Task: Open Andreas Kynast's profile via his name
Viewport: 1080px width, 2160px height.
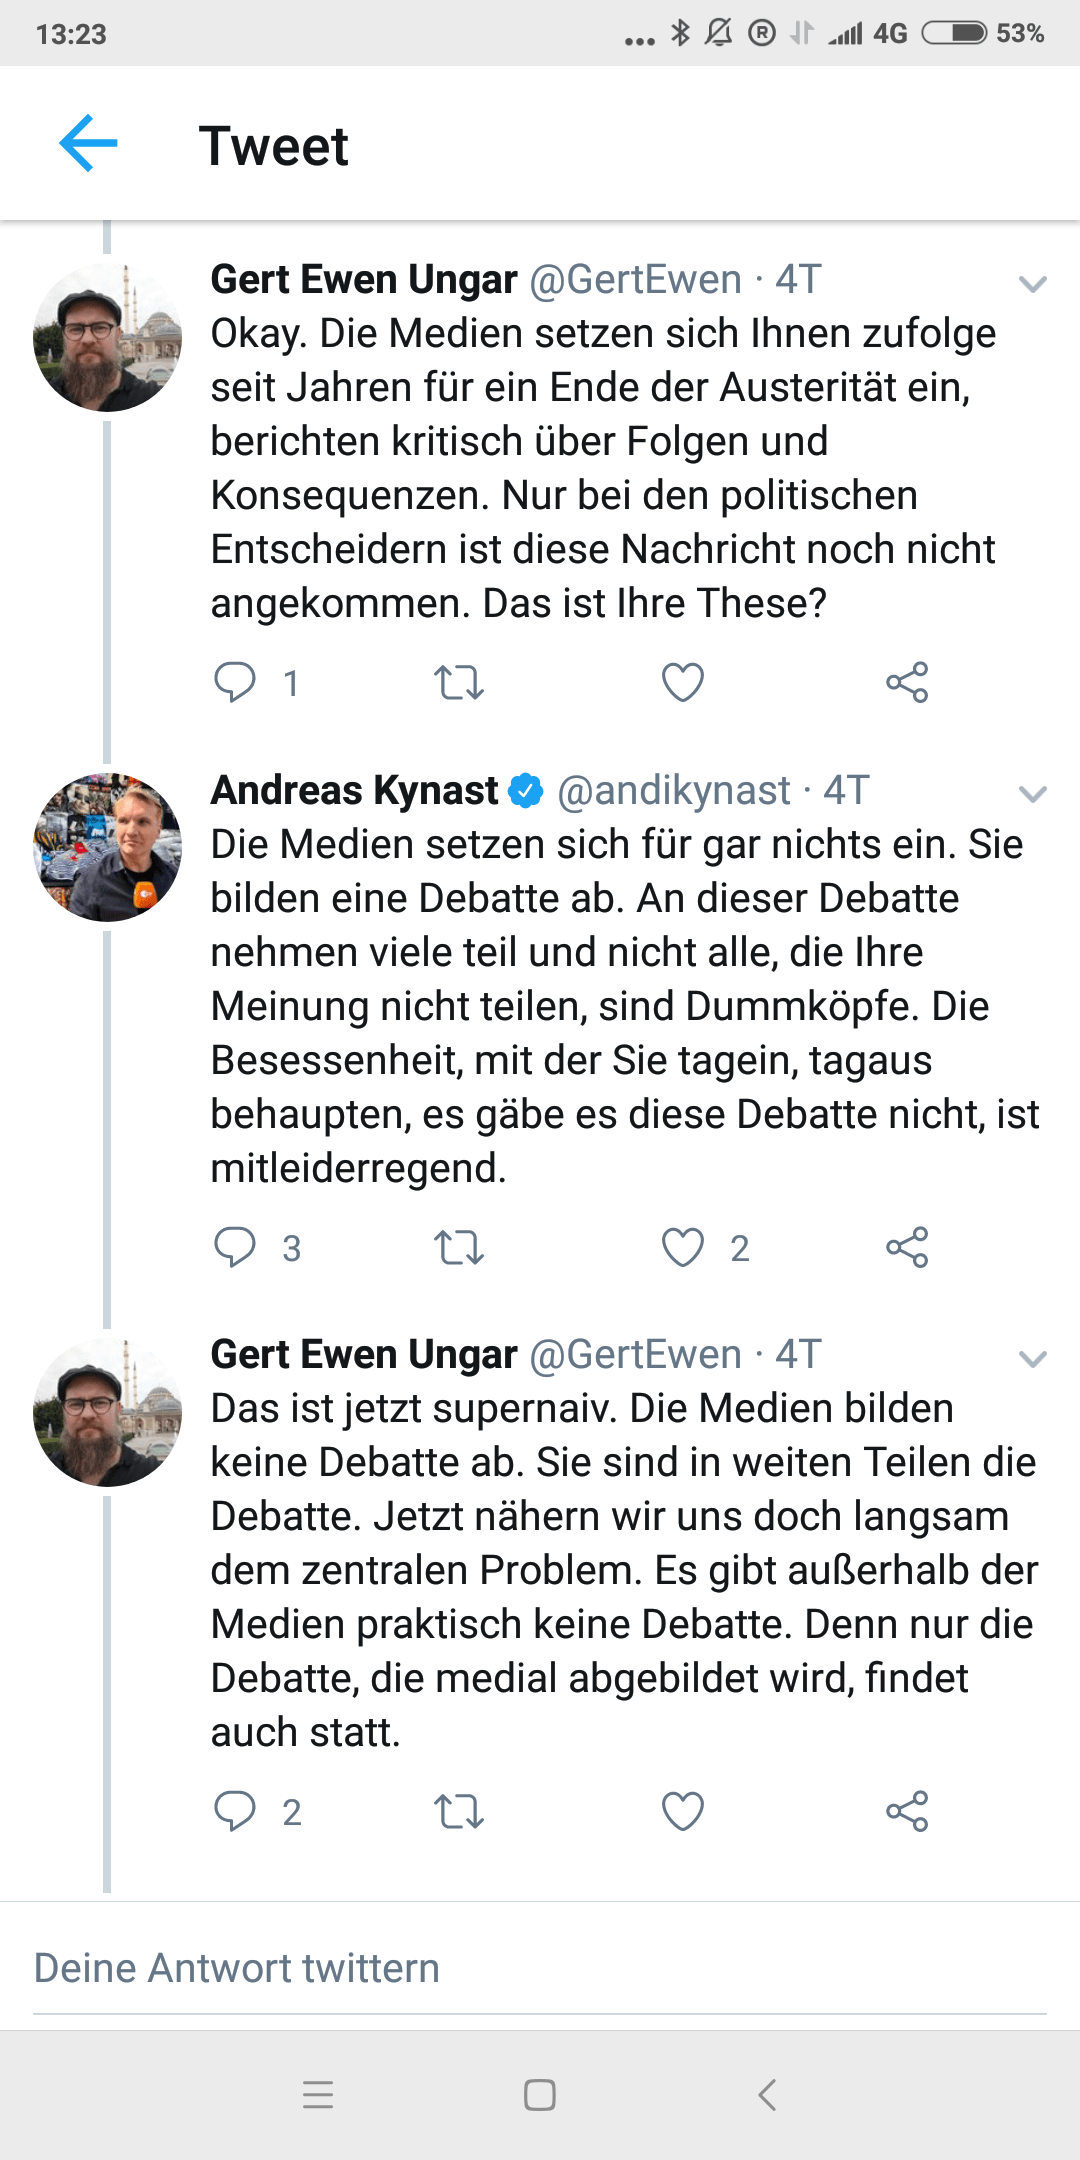Action: [x=354, y=790]
